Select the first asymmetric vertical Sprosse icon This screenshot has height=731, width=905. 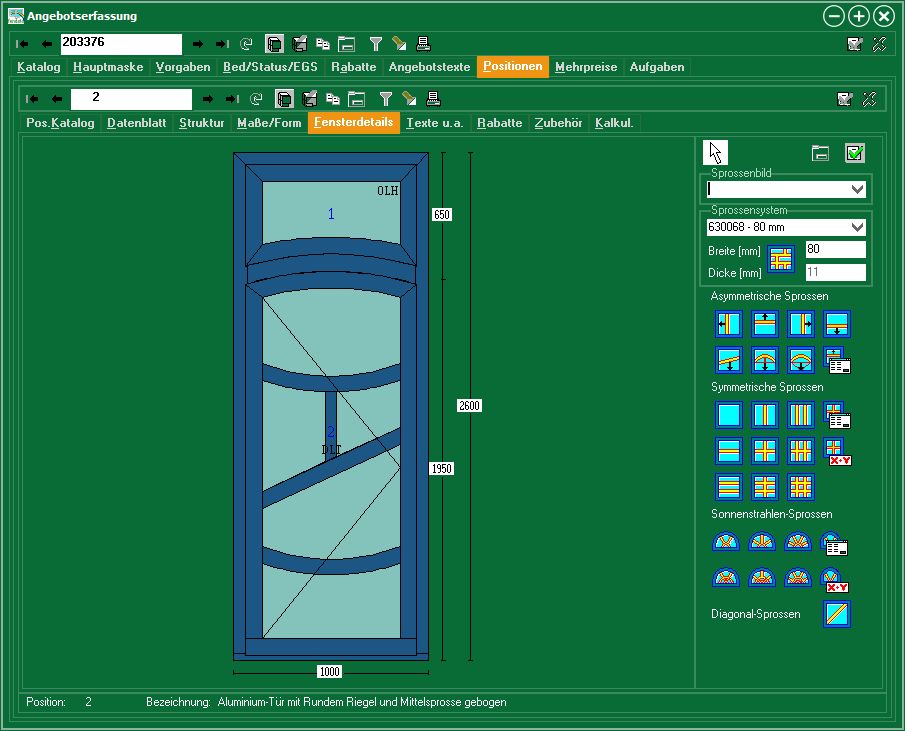pyautogui.click(x=729, y=324)
